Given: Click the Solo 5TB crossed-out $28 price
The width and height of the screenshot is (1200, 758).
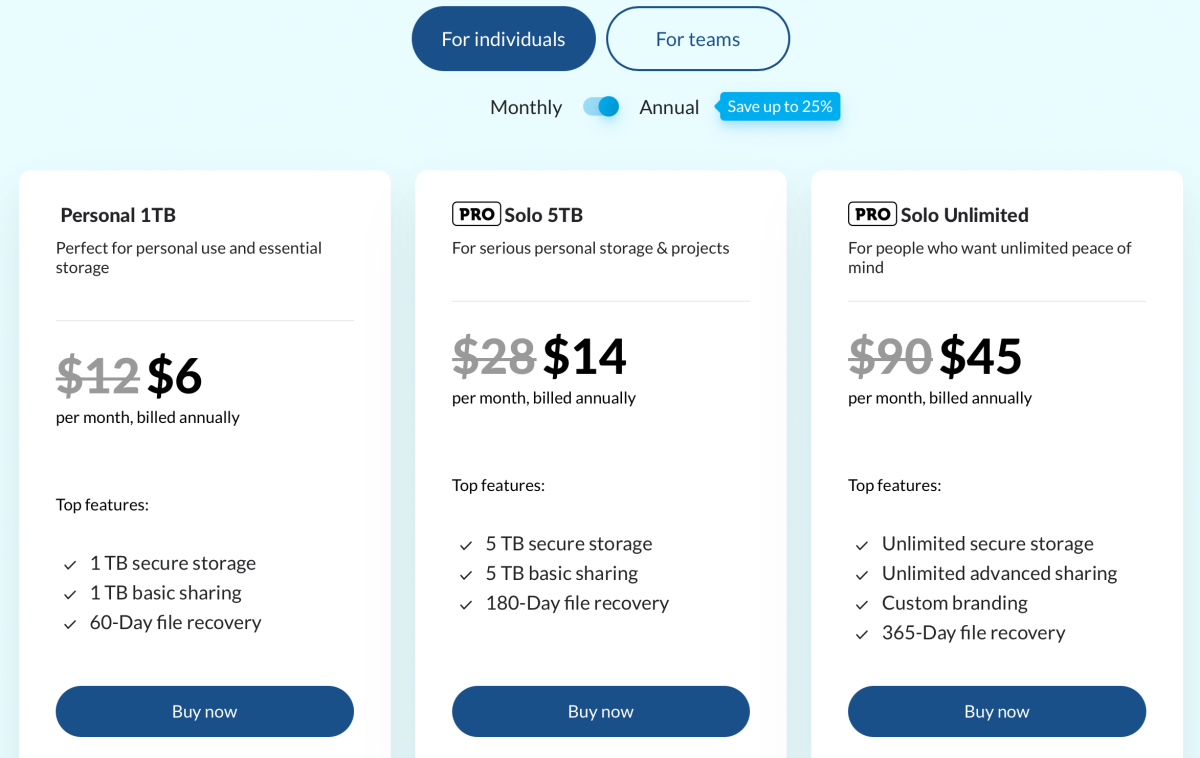Looking at the screenshot, I should tap(494, 356).
